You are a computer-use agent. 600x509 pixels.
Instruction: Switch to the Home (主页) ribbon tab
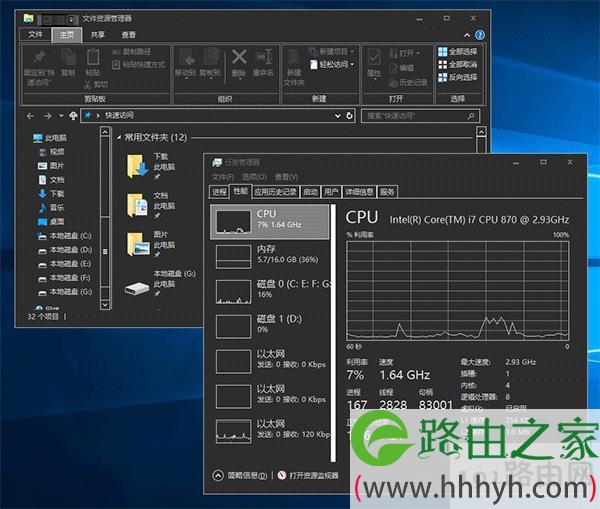point(67,35)
